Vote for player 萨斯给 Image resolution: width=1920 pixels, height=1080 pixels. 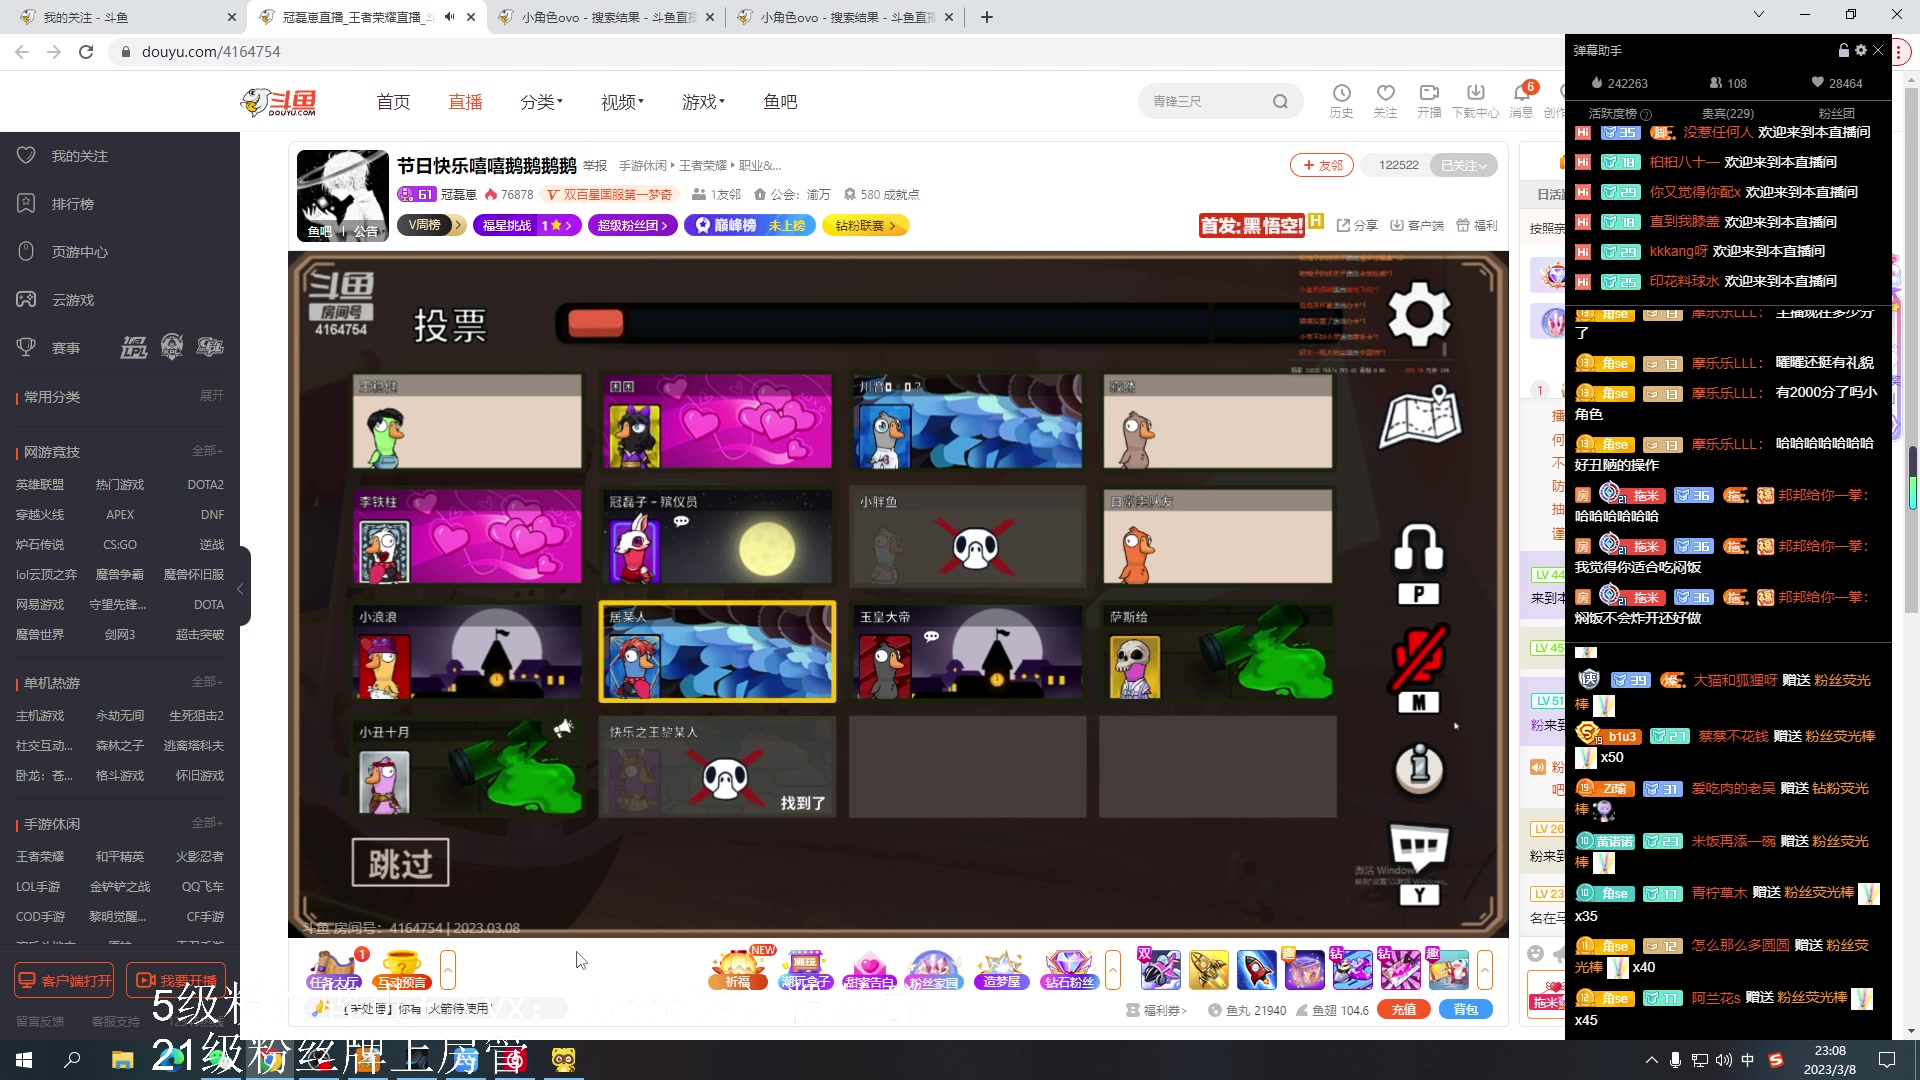1217,651
